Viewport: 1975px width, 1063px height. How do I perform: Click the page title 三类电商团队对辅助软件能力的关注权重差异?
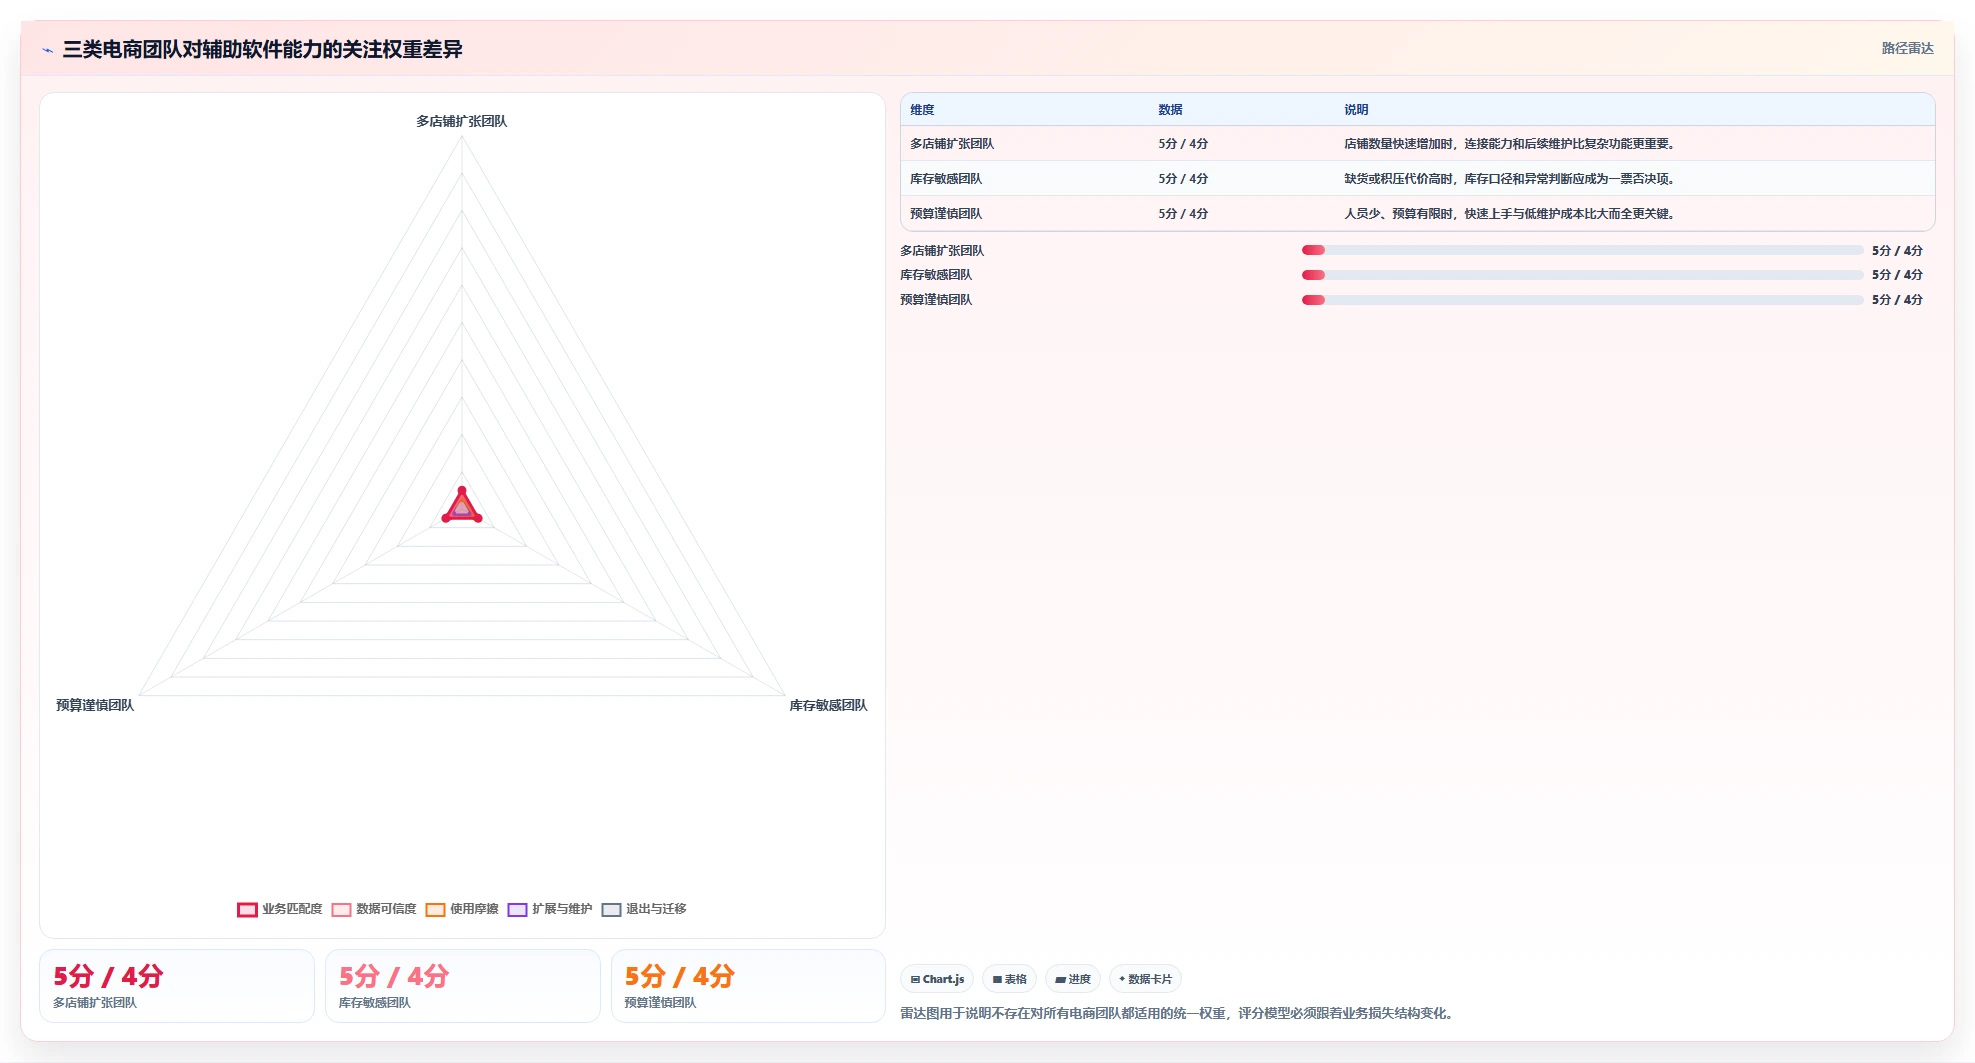coord(262,49)
